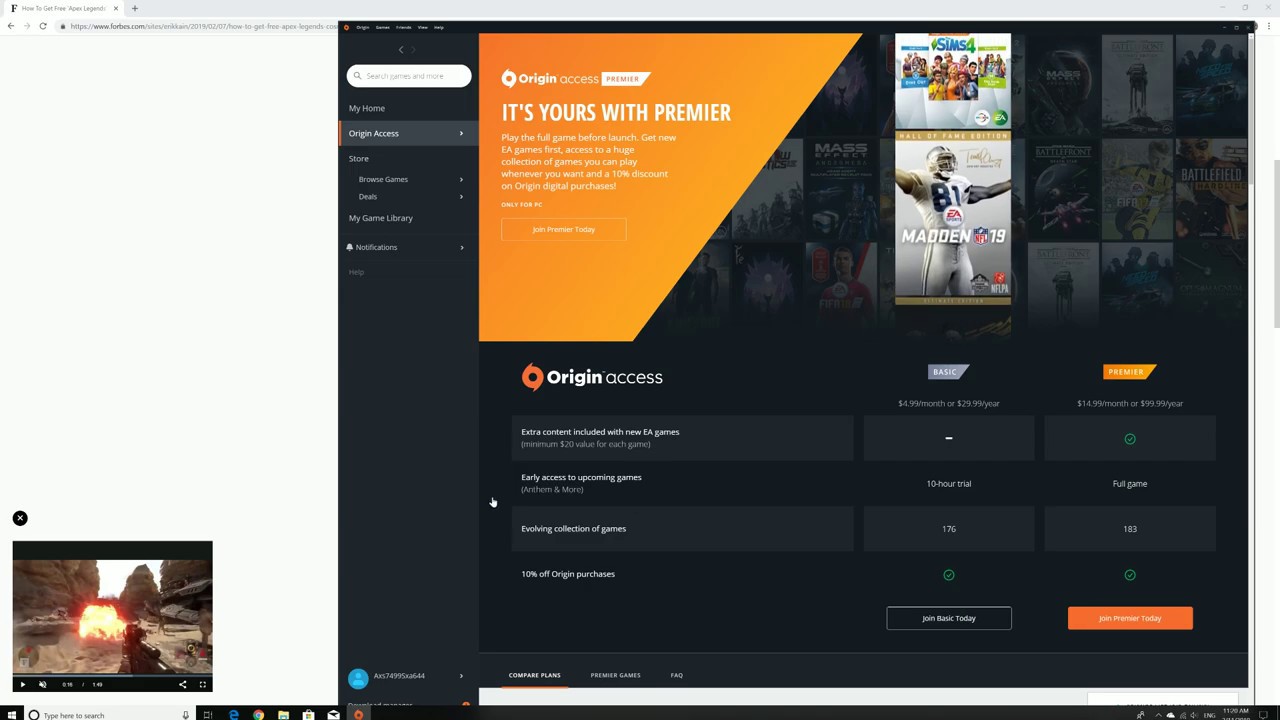Image resolution: width=1280 pixels, height=720 pixels.
Task: Click the taskbar search box
Action: 108,715
